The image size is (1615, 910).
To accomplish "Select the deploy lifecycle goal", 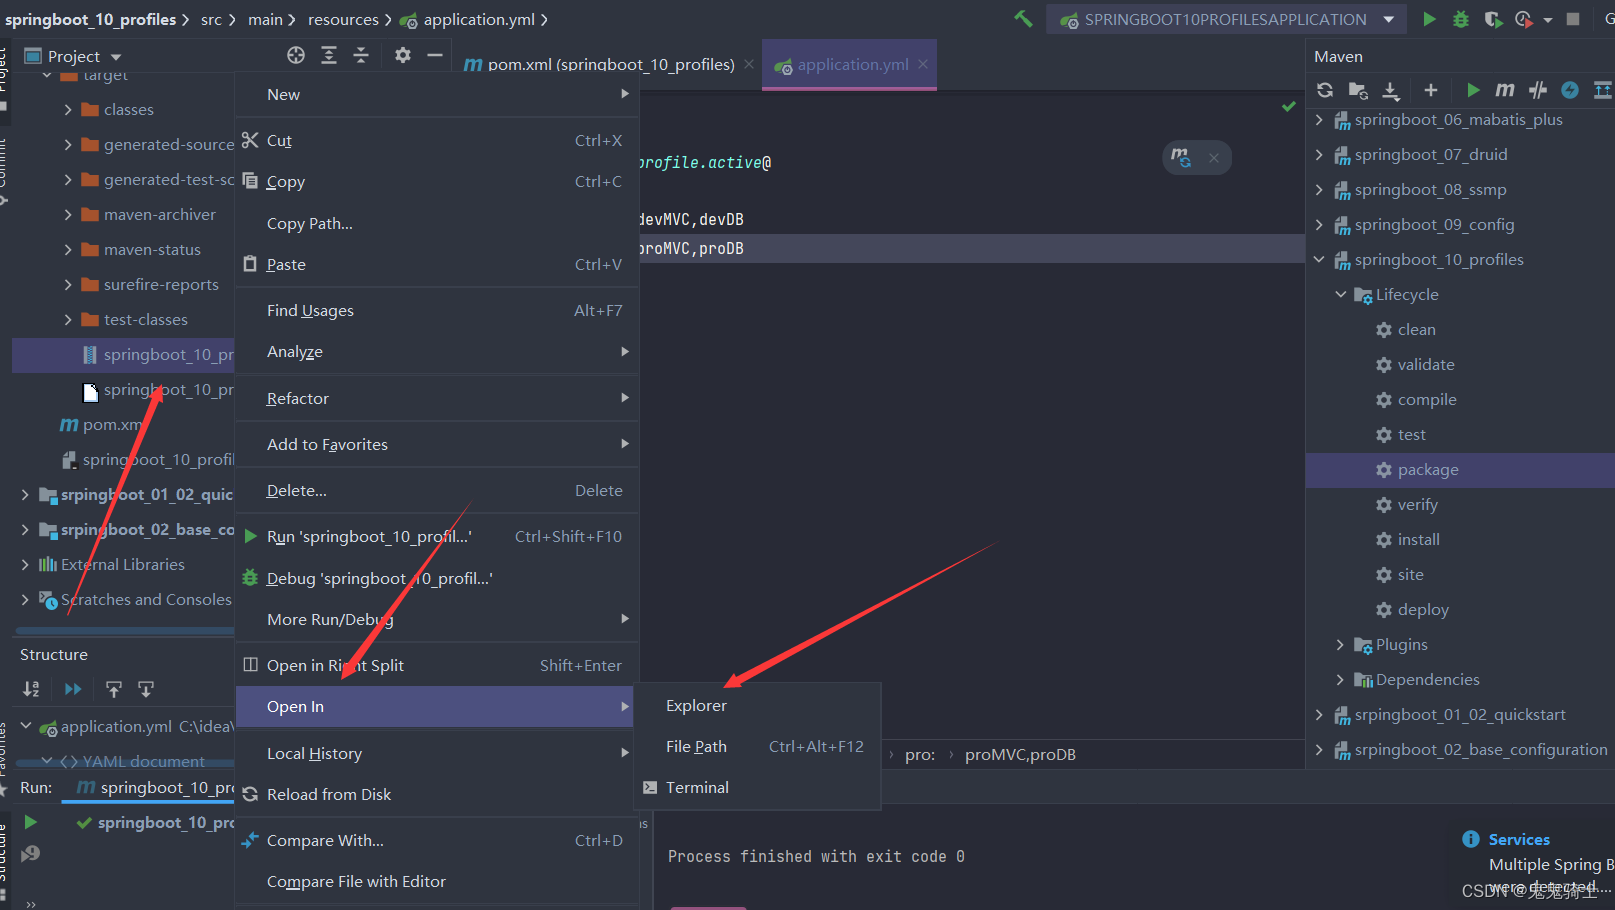I will (1423, 609).
